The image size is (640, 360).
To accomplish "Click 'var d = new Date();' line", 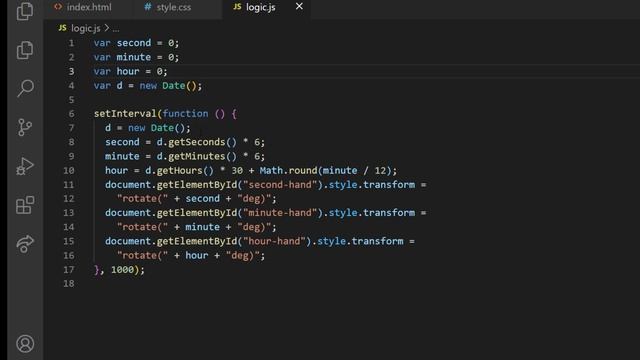I will [148, 86].
